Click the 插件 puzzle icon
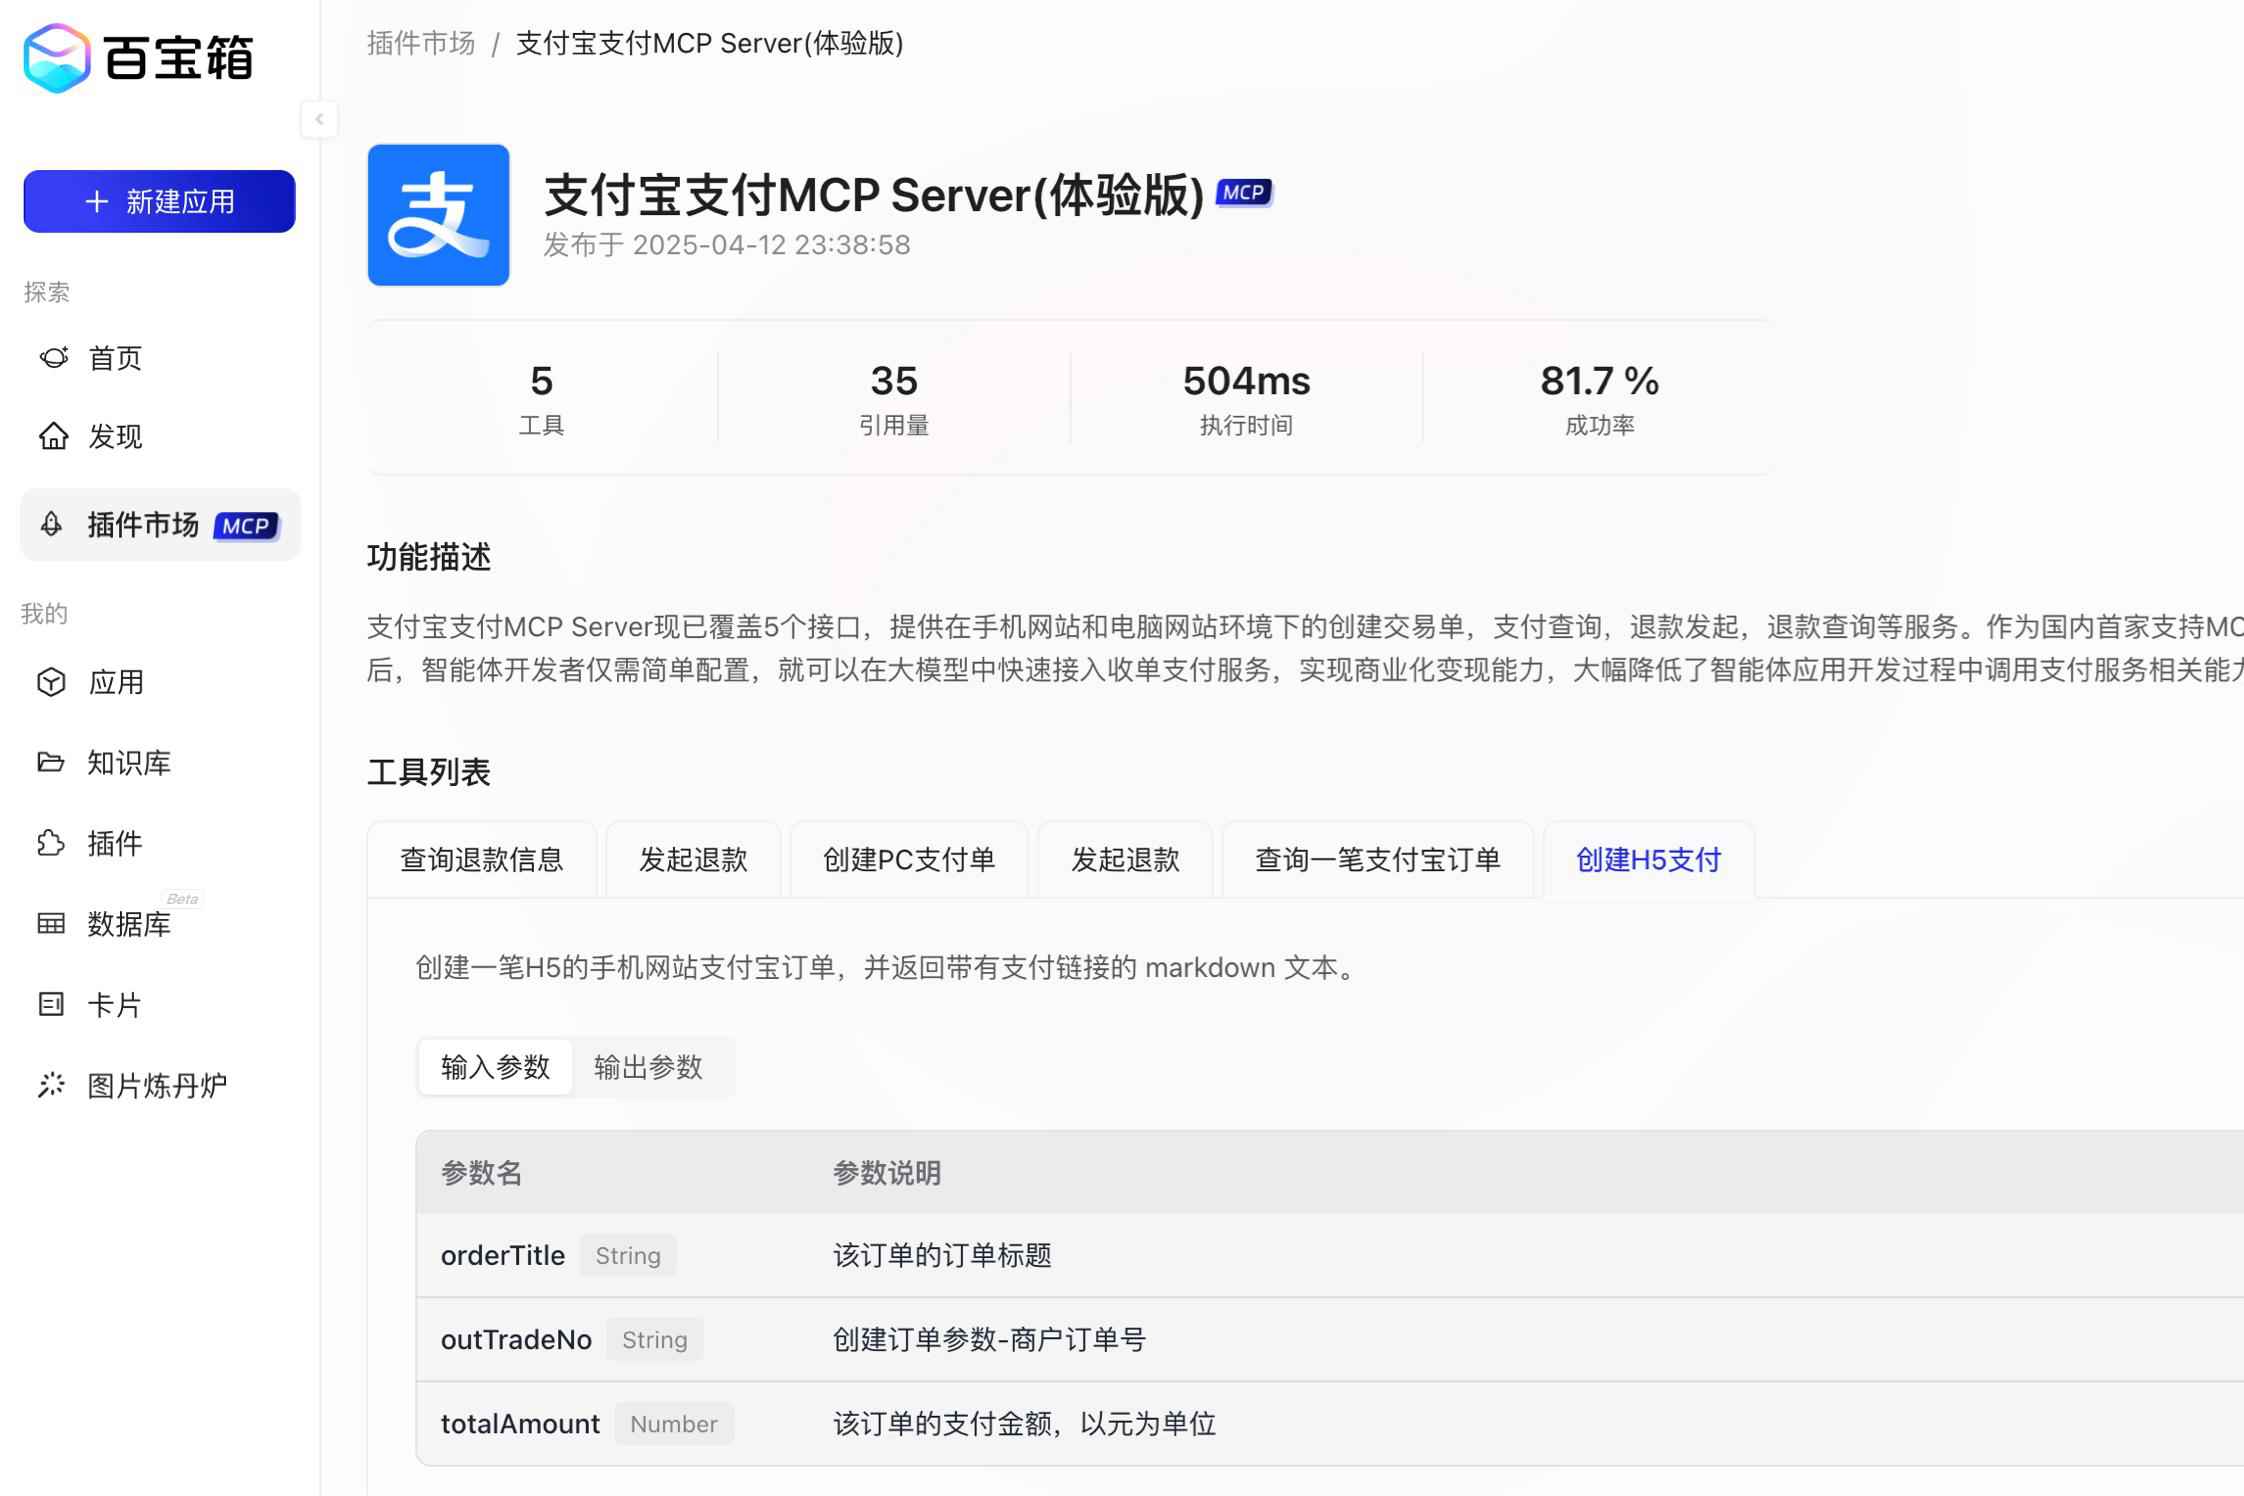 (x=51, y=843)
